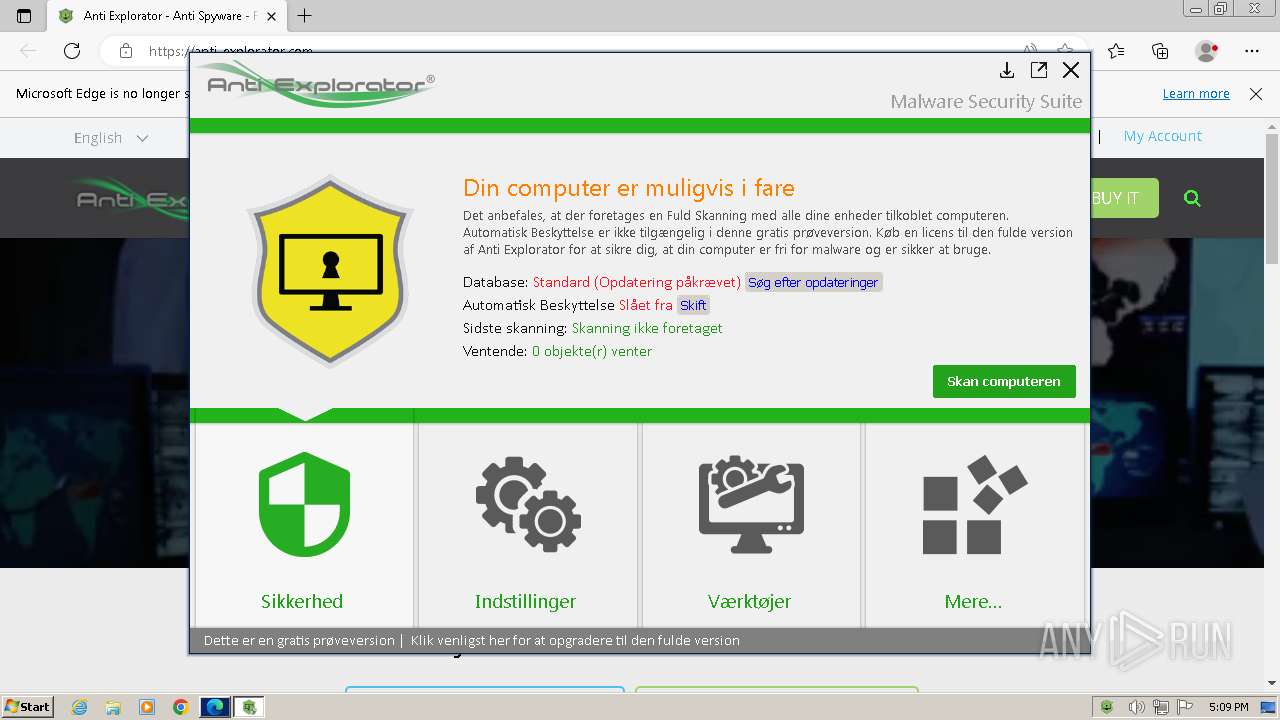Click Learn more link in Edge notification bar

(x=1196, y=93)
